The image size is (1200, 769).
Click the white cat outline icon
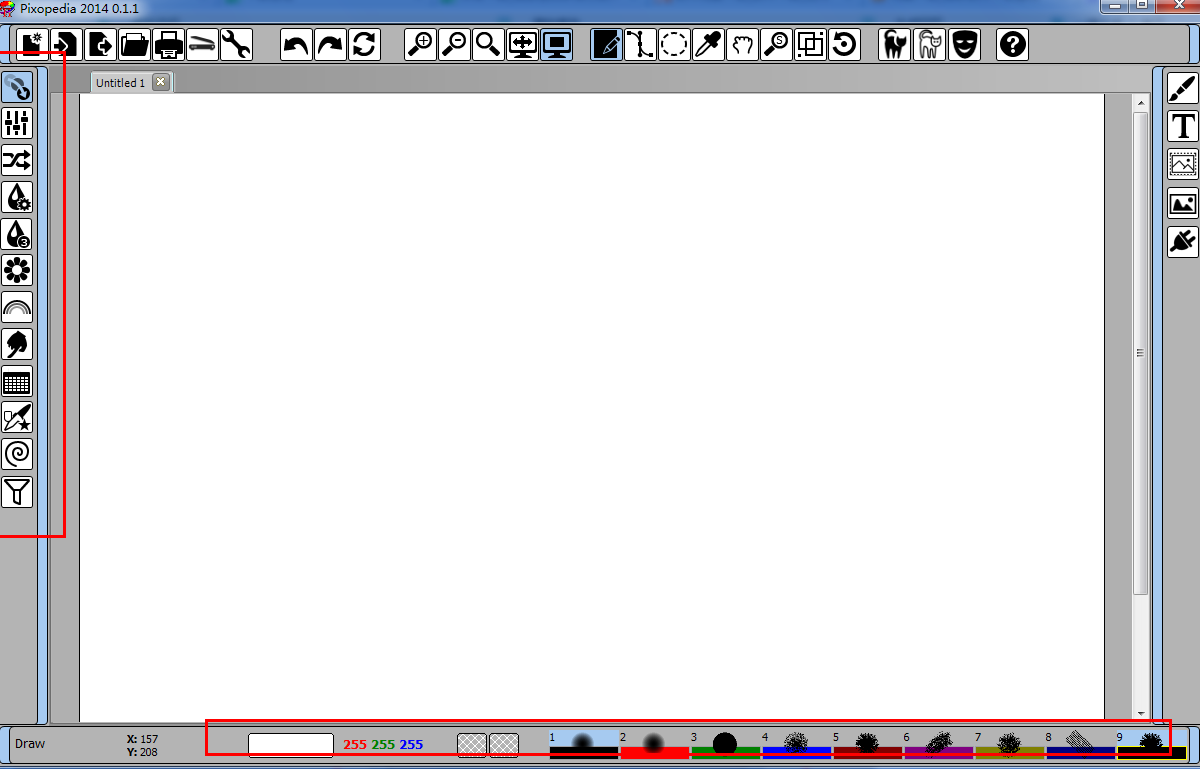[x=929, y=44]
